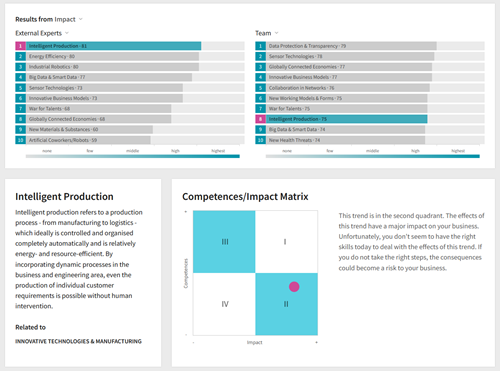
Task: Click quadrant IV of Competences/Impact Matrix
Action: coord(224,304)
